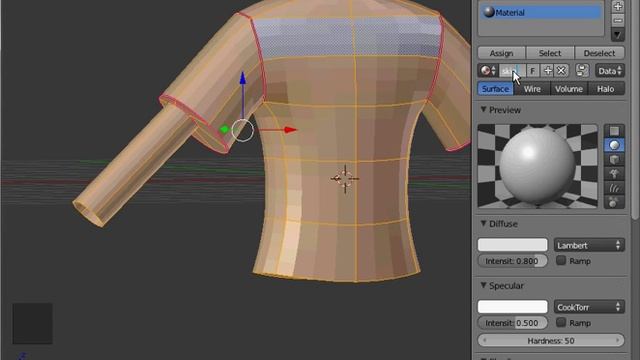
Task: Click the Deselect button
Action: 599,53
